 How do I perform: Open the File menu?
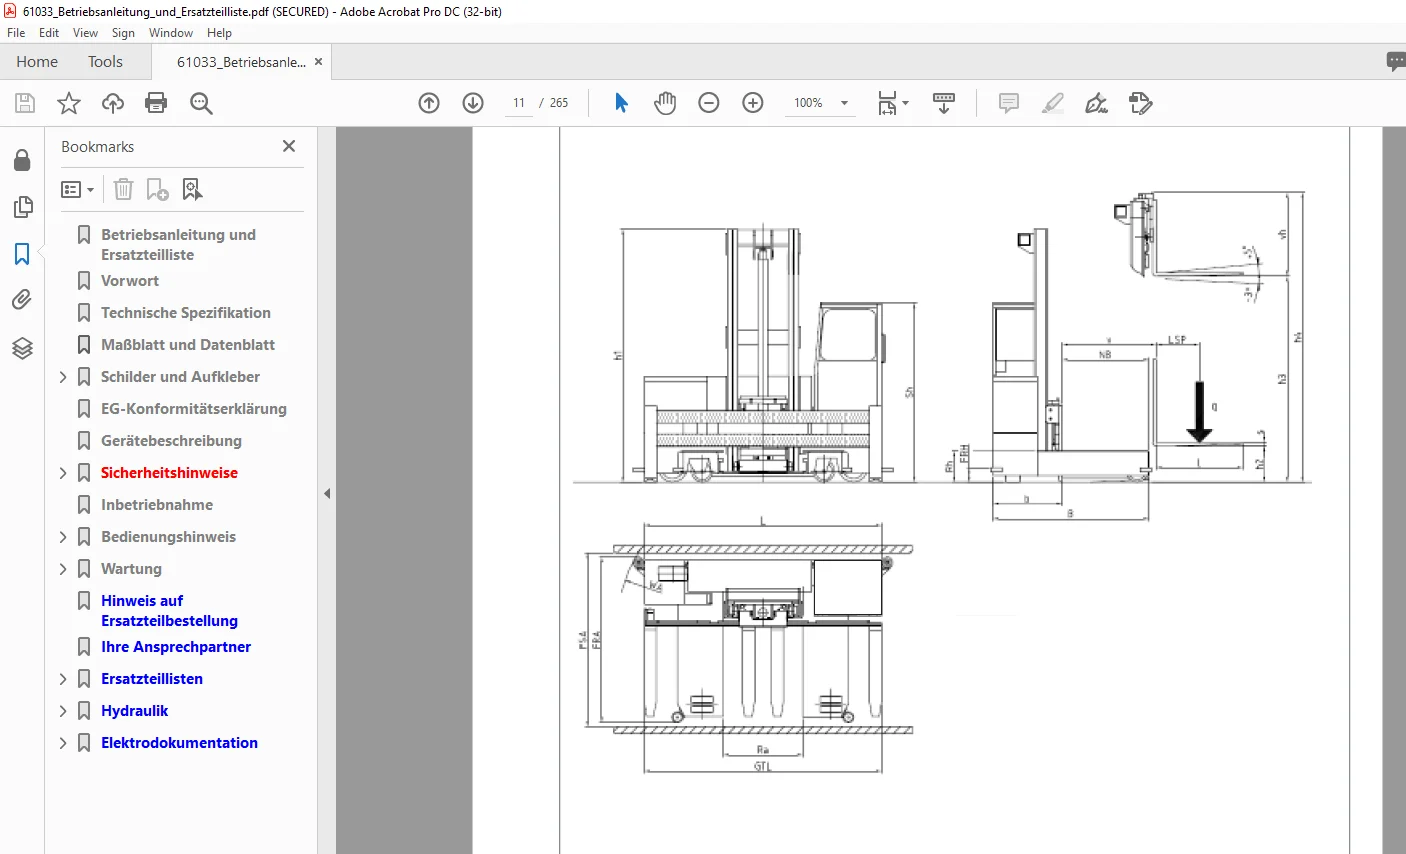pos(16,33)
